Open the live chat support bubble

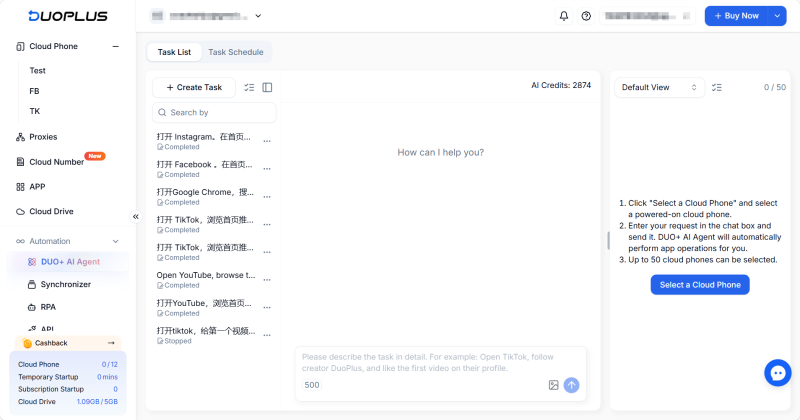[x=778, y=373]
